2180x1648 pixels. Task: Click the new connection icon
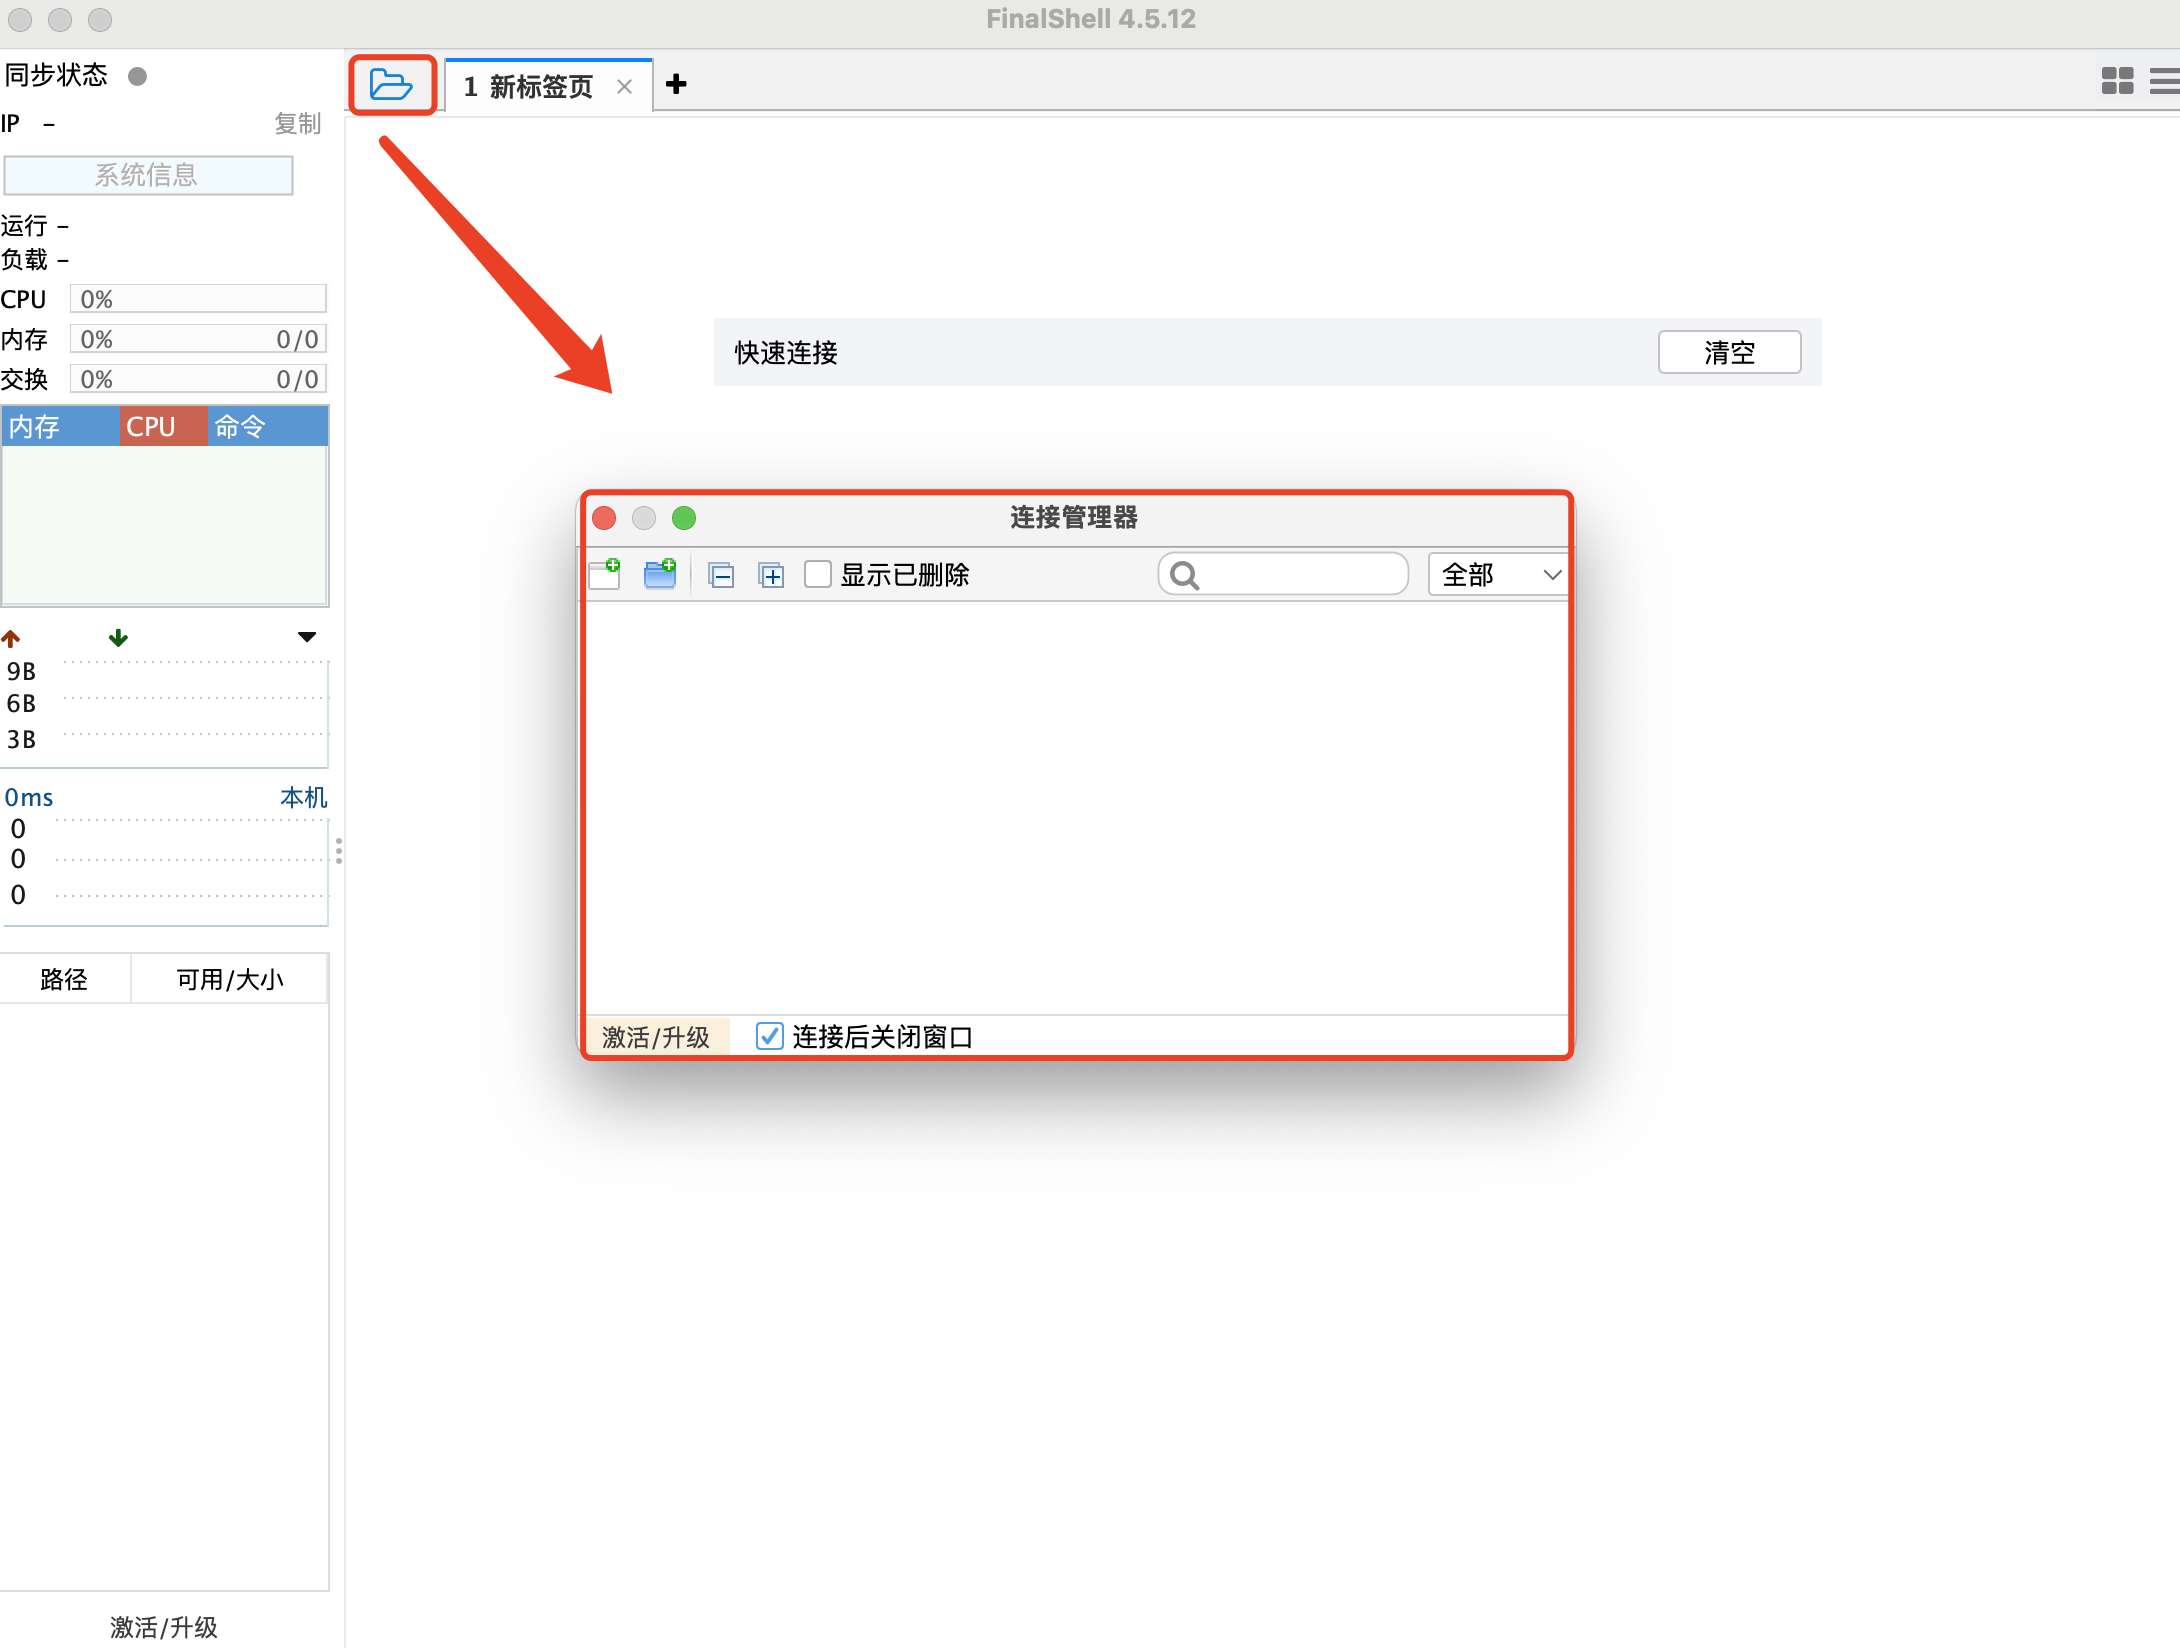(605, 574)
